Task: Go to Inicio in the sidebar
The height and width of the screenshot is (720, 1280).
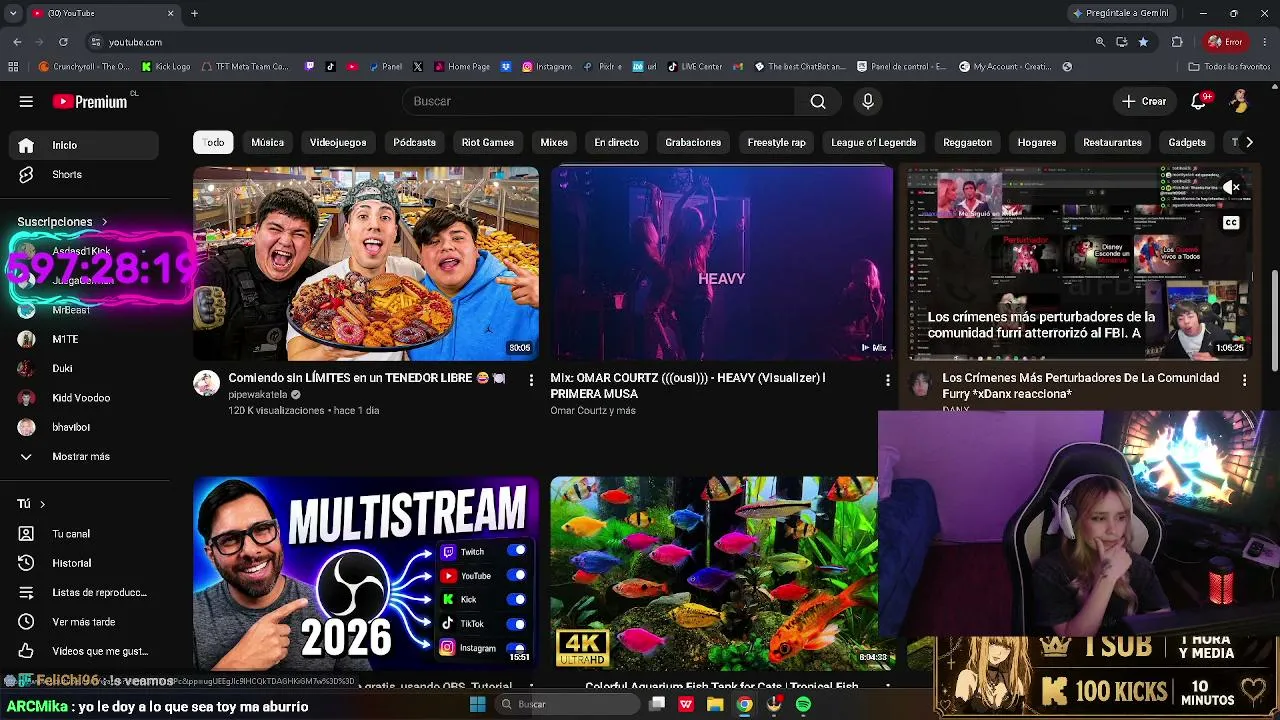Action: (x=84, y=145)
